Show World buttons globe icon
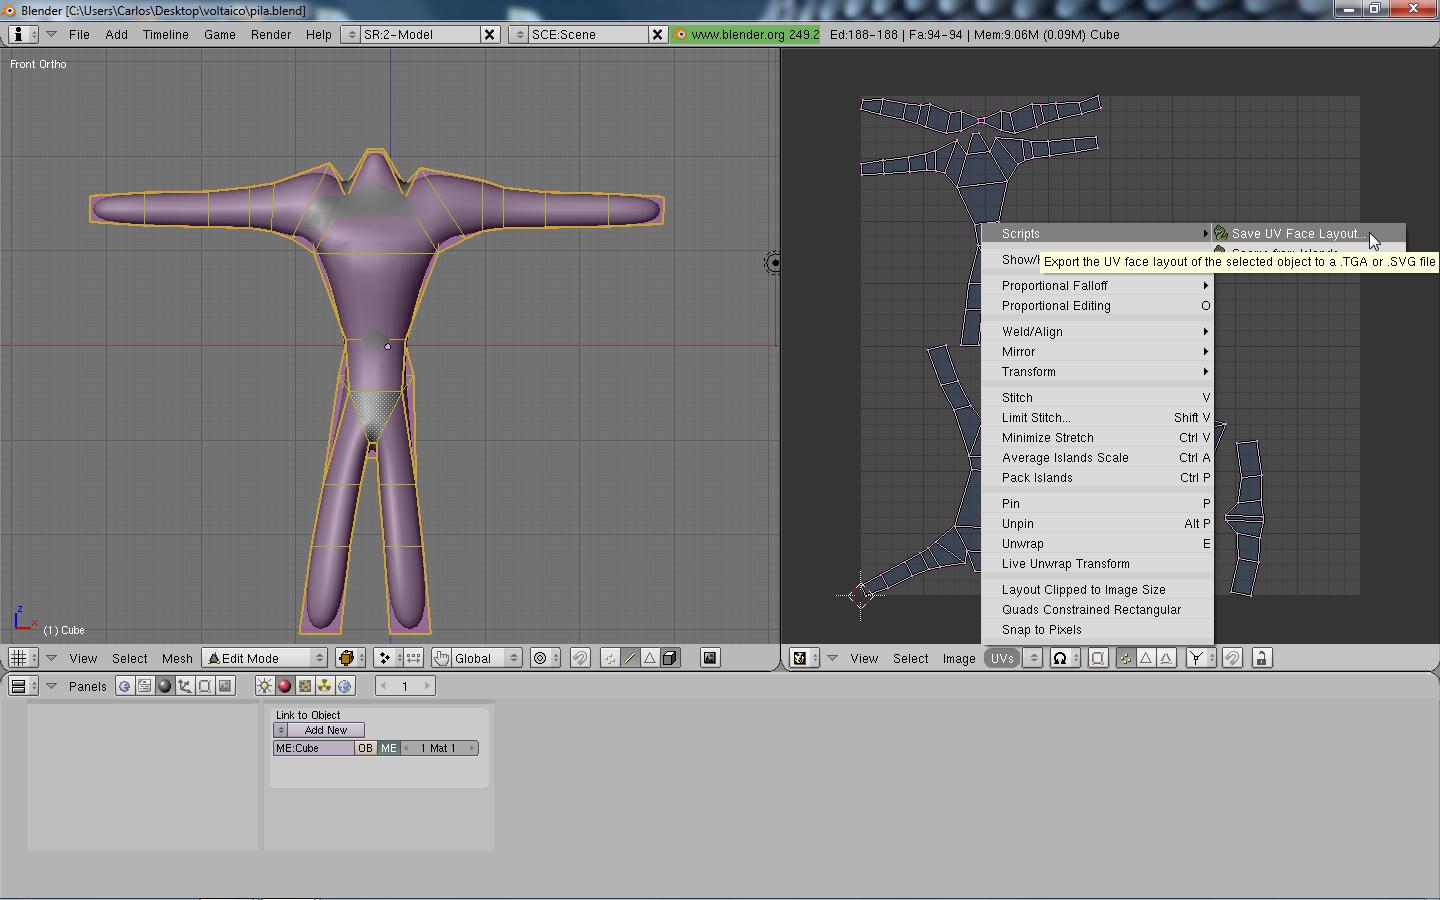Viewport: 1440px width, 900px height. click(345, 686)
